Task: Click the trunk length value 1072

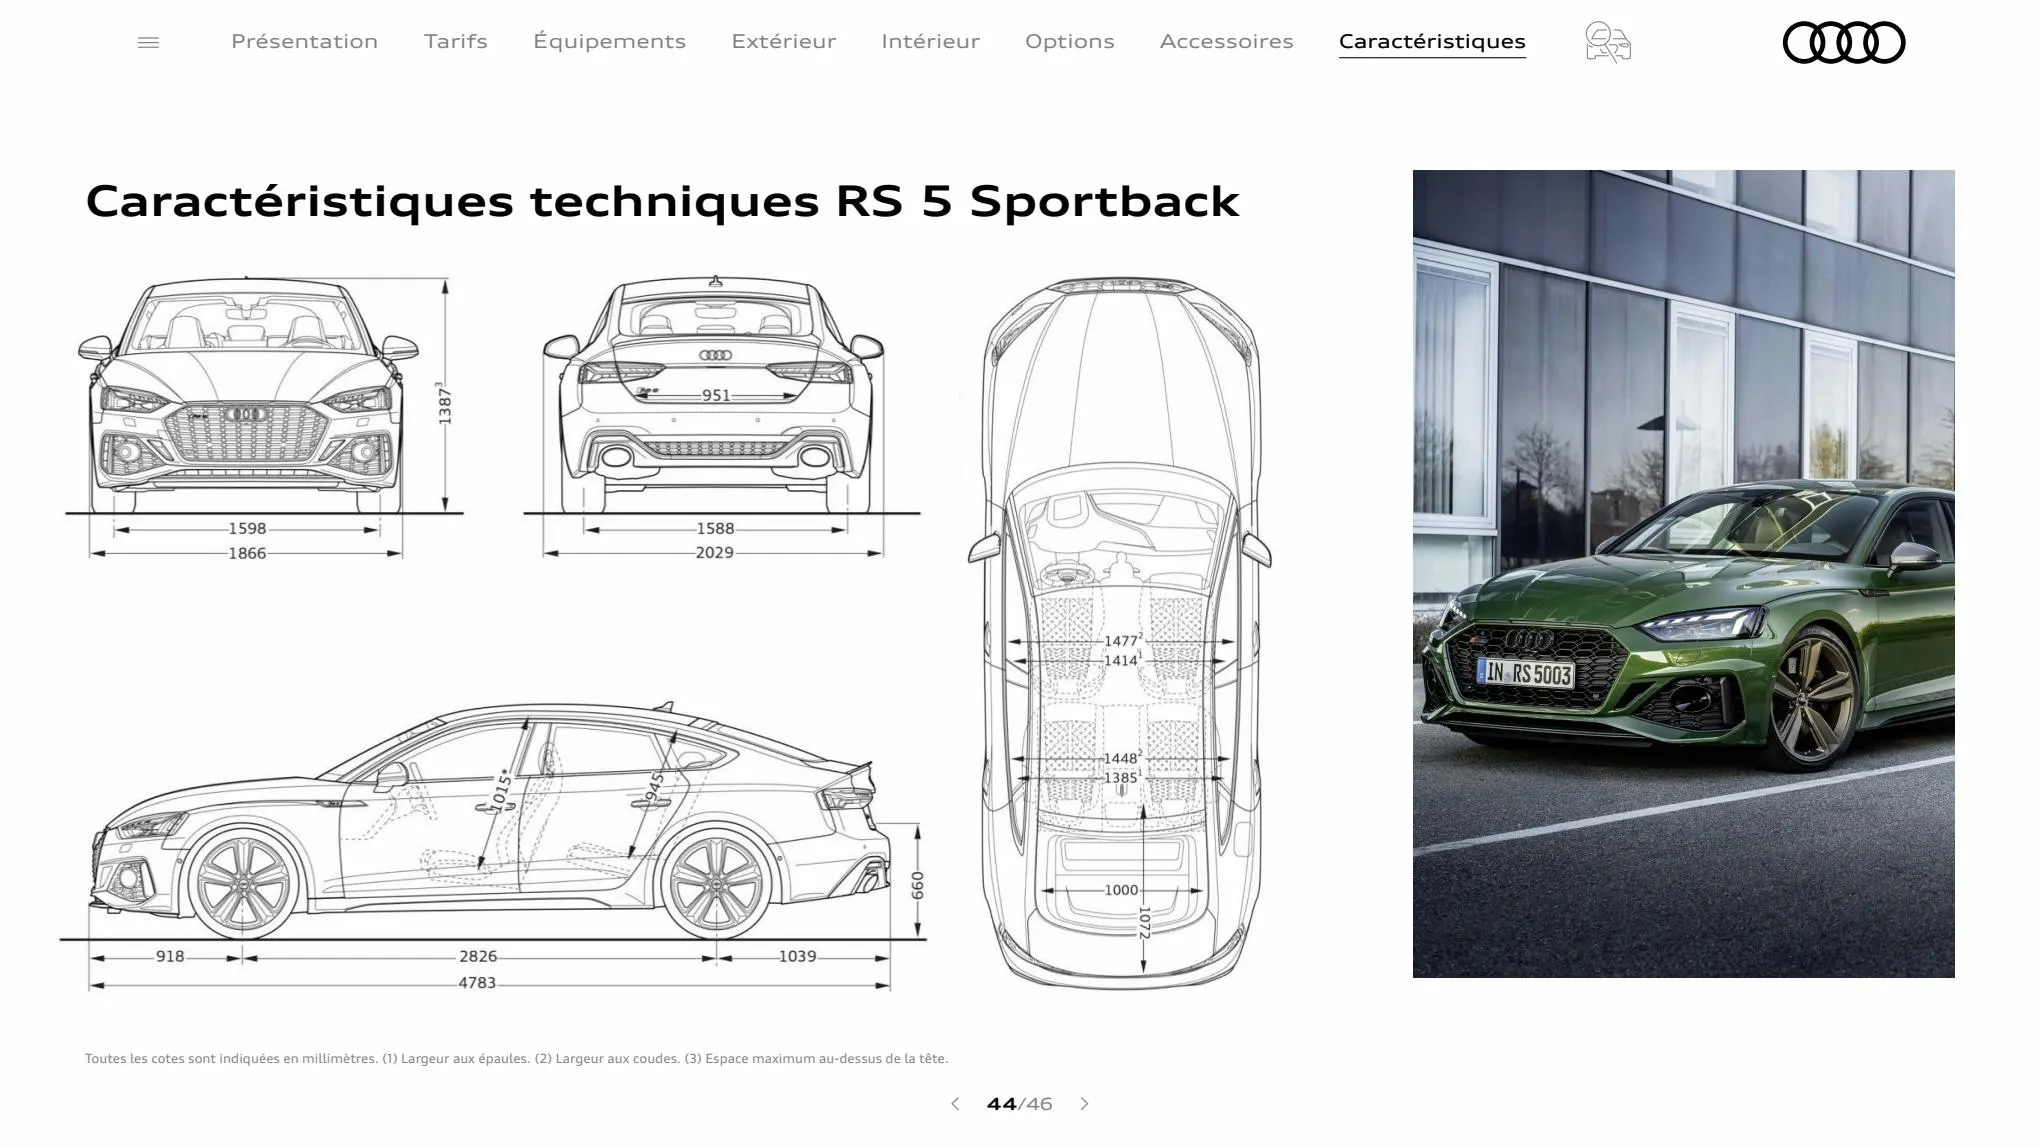Action: click(x=1144, y=923)
